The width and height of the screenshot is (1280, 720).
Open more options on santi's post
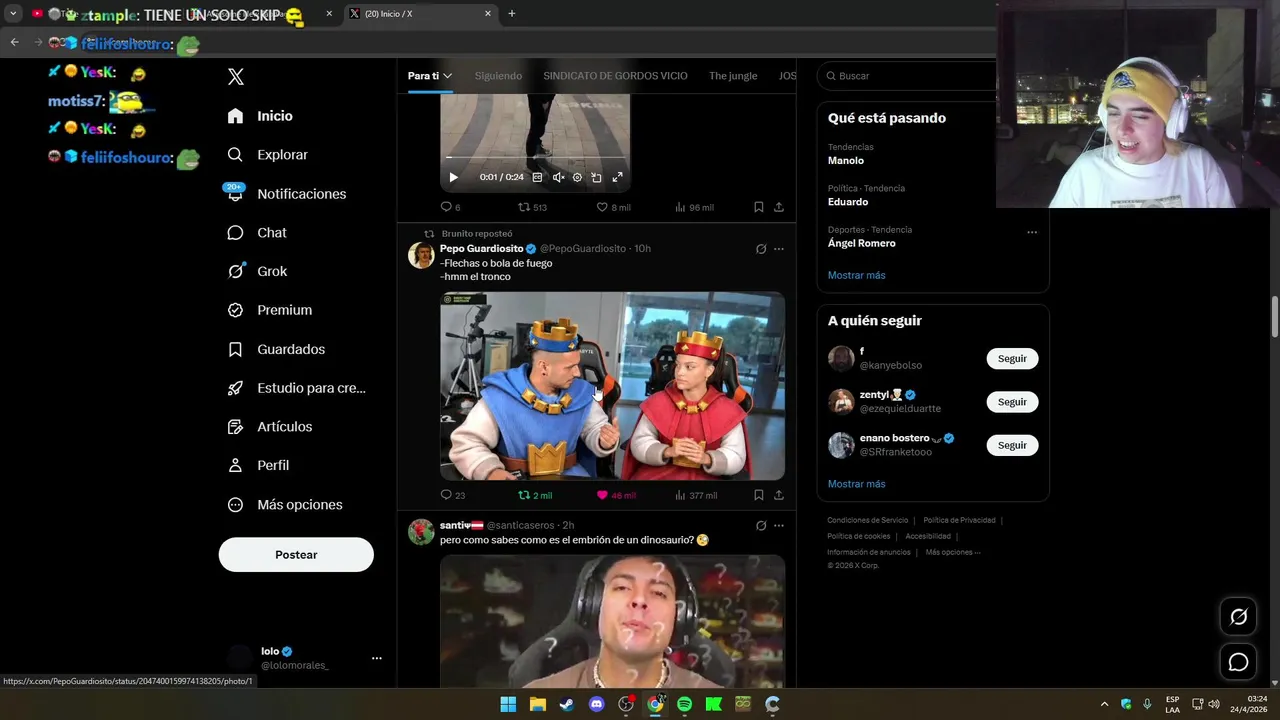click(779, 526)
